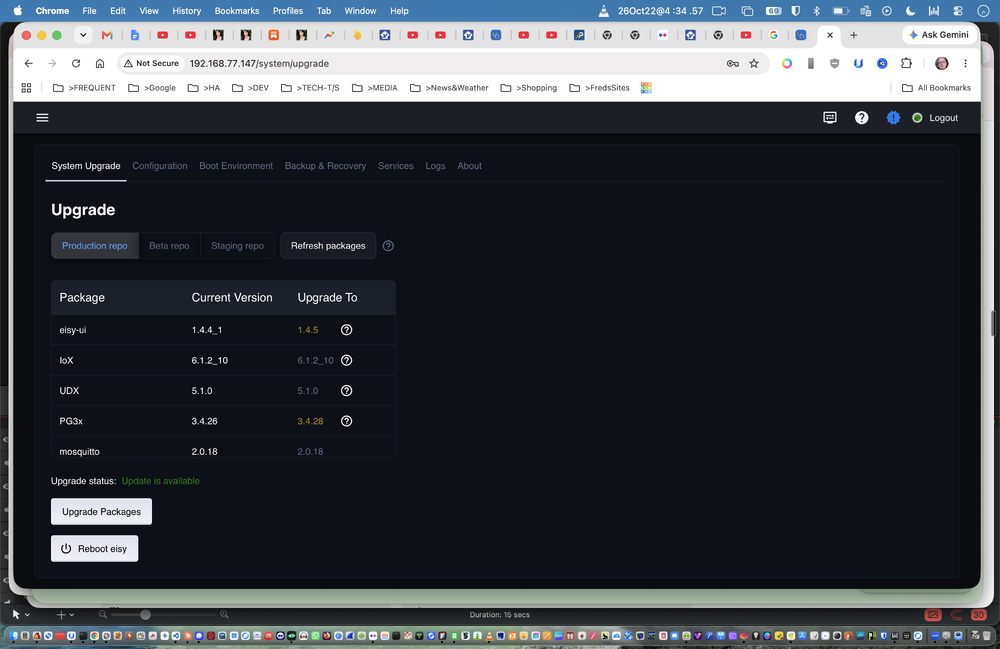
Task: Click the Not Secure site info chip
Action: [x=152, y=63]
